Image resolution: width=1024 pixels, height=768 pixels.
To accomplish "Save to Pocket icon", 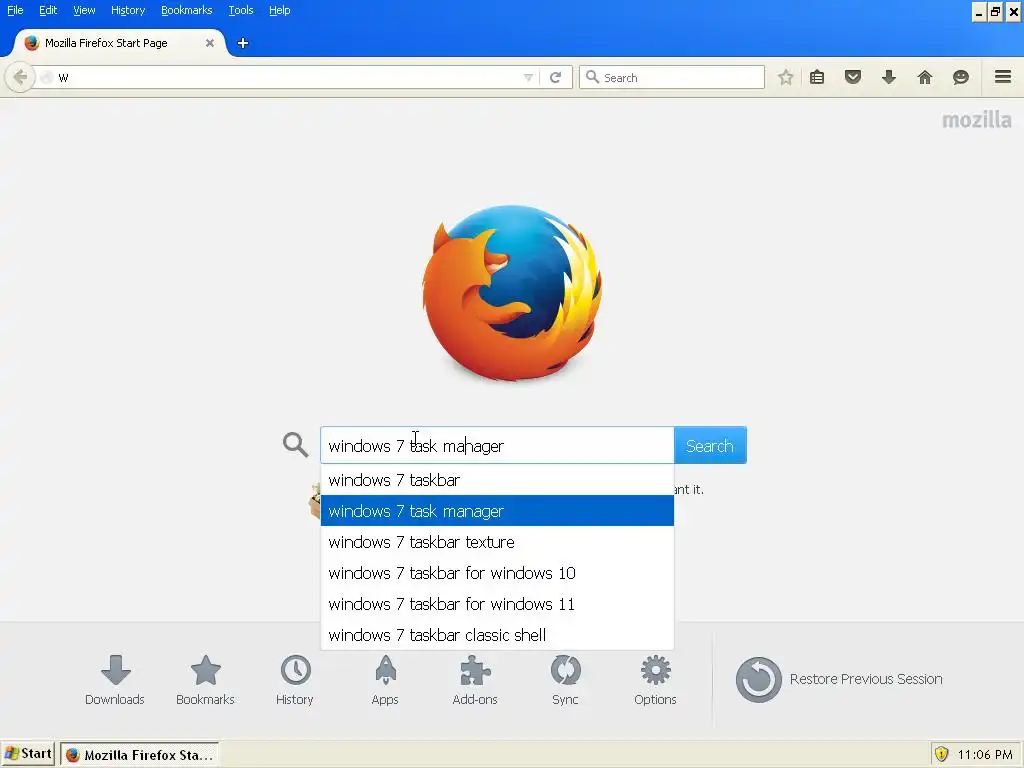I will [x=853, y=78].
